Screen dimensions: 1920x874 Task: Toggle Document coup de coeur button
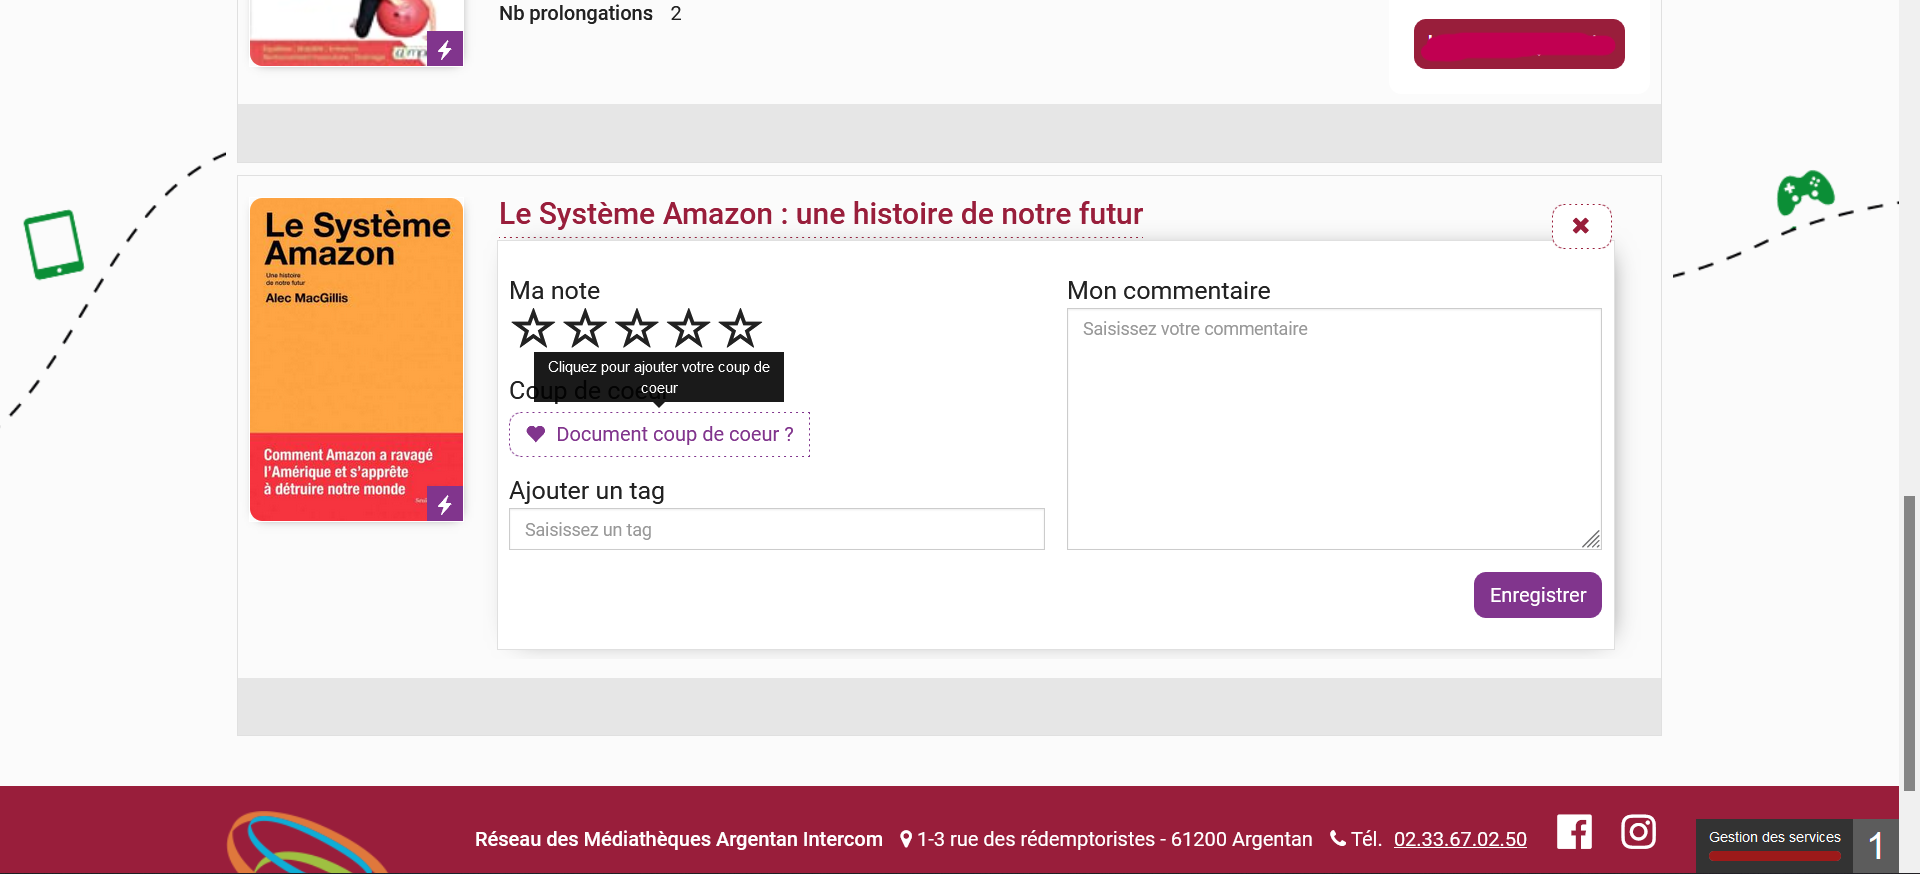(x=659, y=434)
